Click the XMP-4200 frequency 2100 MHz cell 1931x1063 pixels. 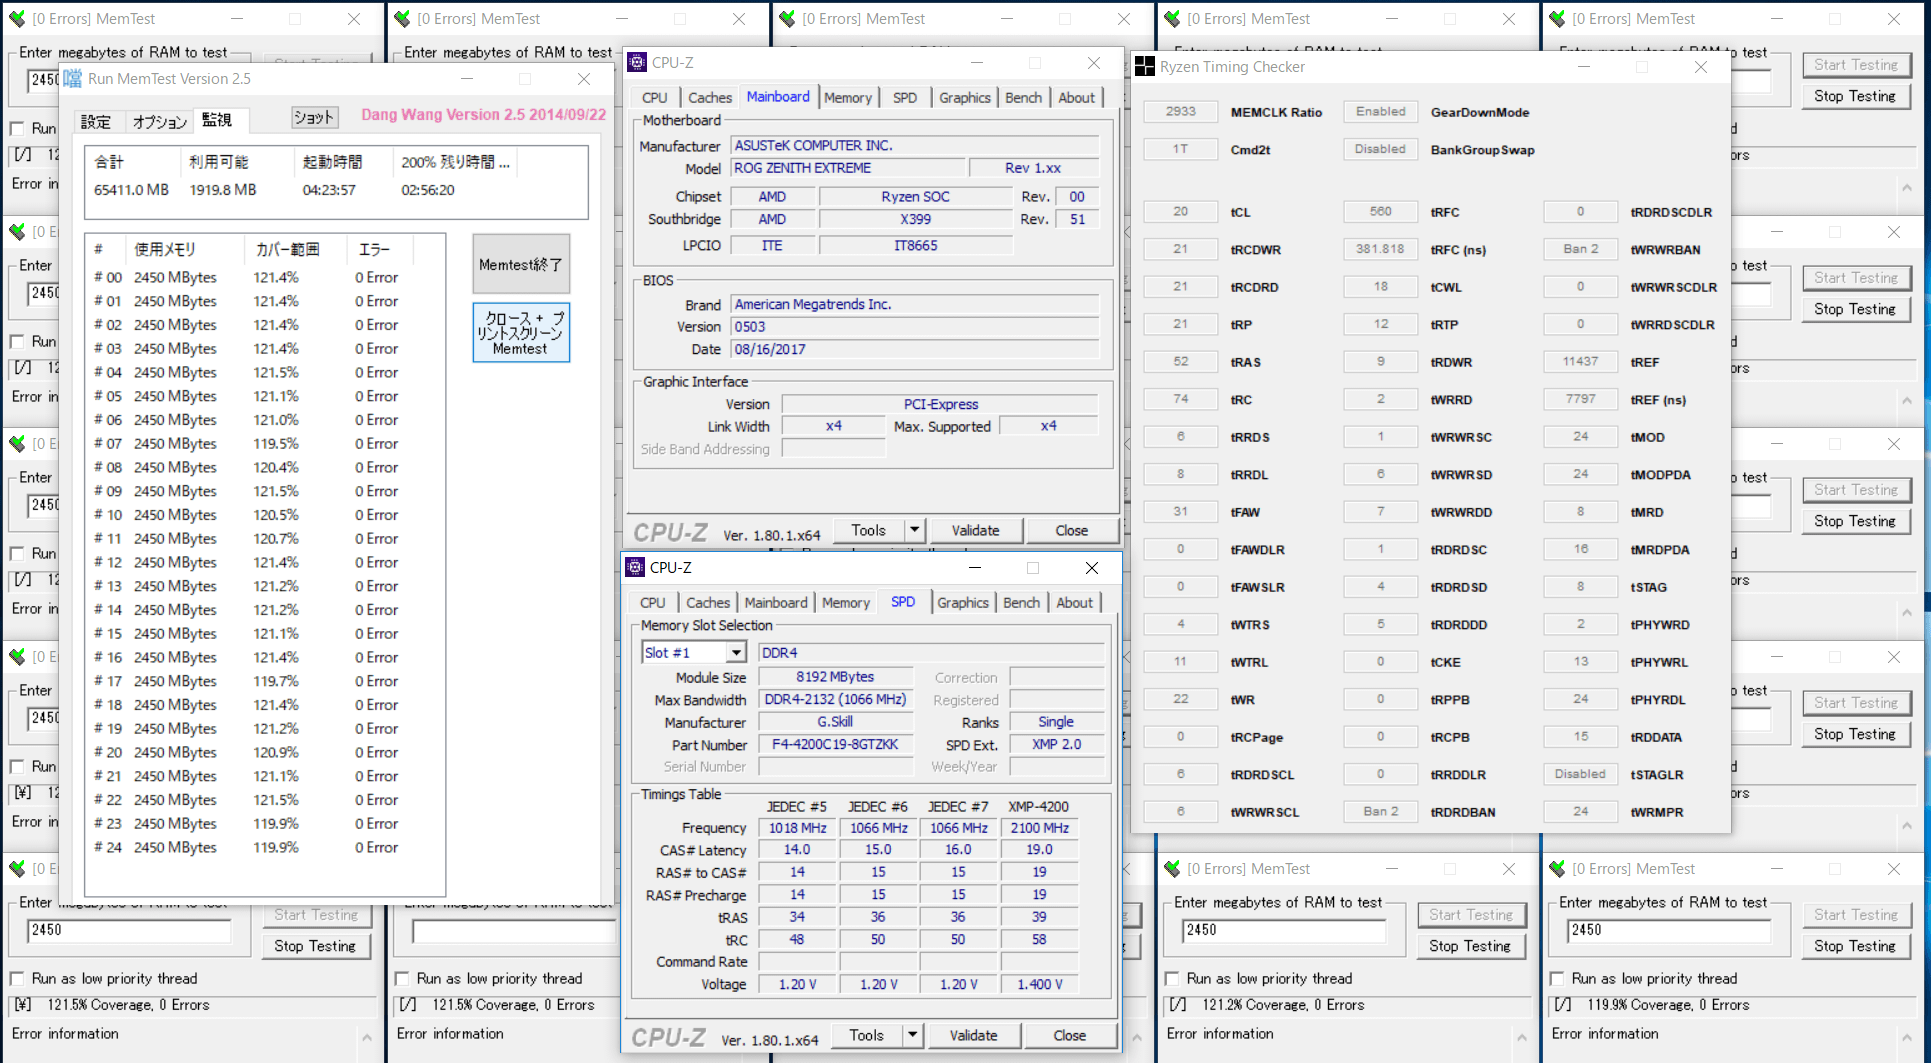tap(1039, 828)
